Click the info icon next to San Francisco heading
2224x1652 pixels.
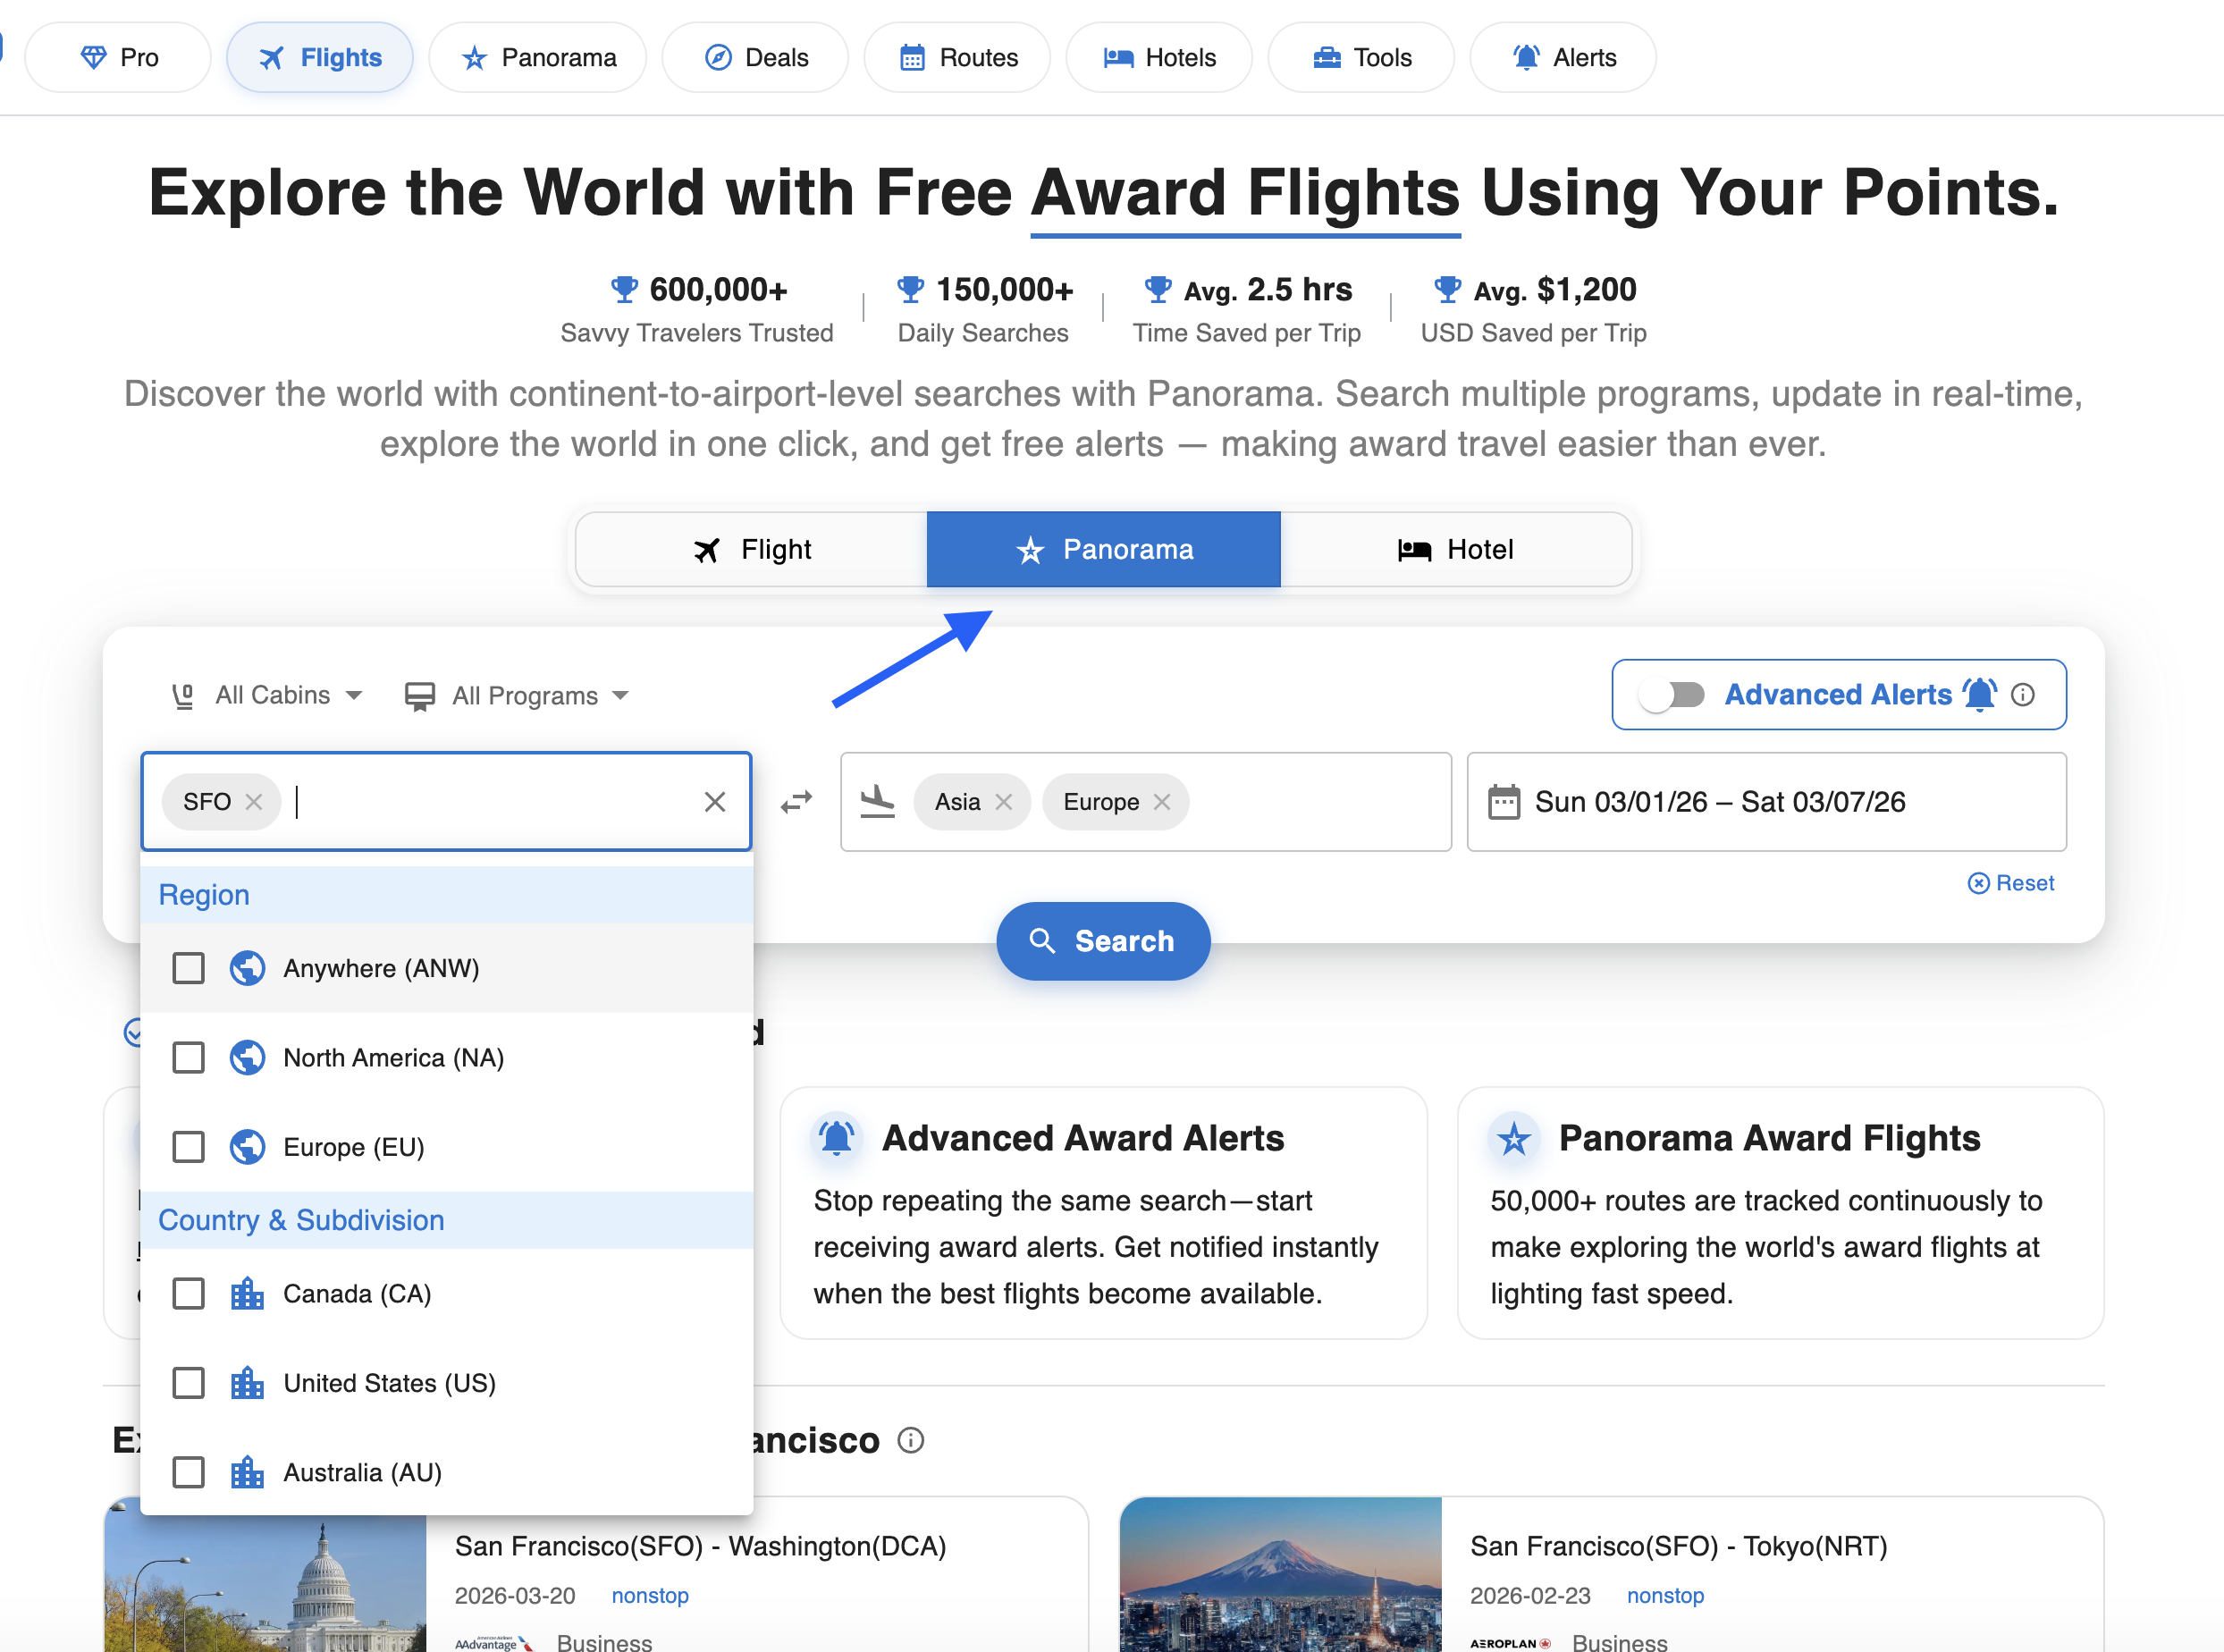pos(910,1441)
